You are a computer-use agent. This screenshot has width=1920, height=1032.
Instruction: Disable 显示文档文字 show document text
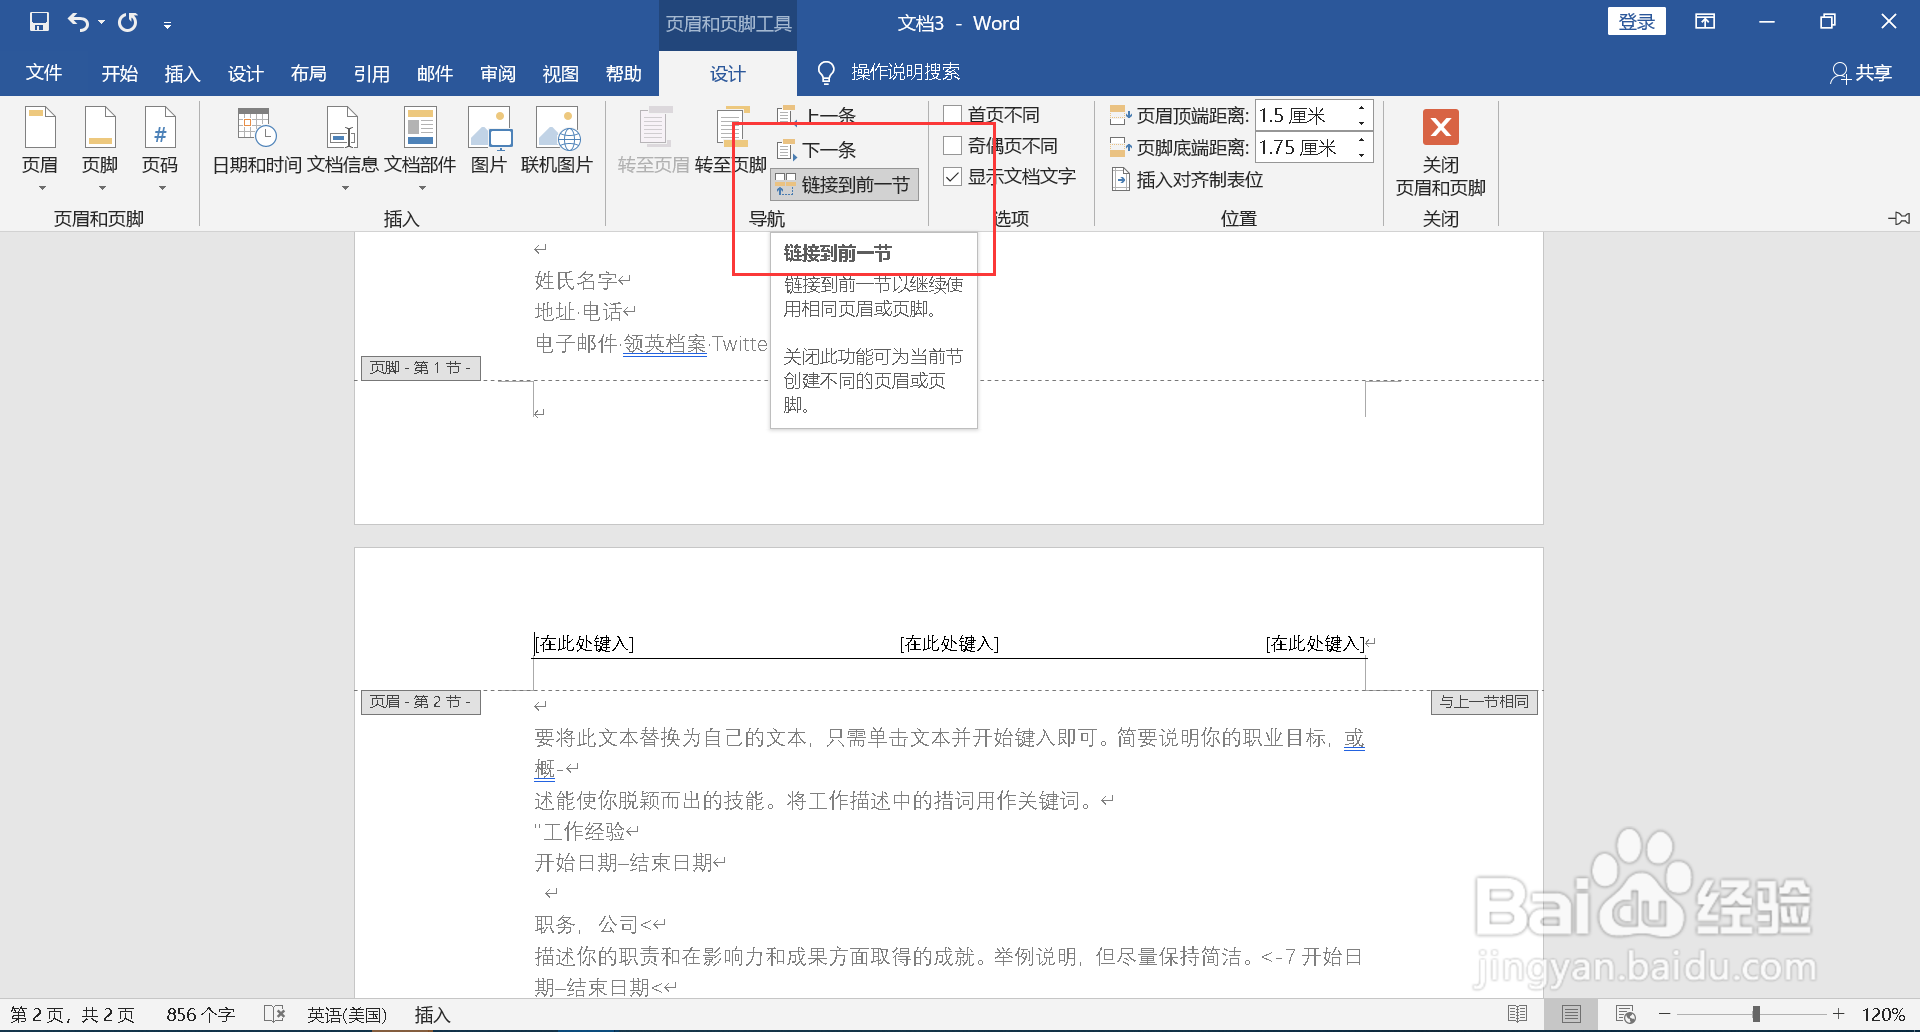(x=953, y=177)
